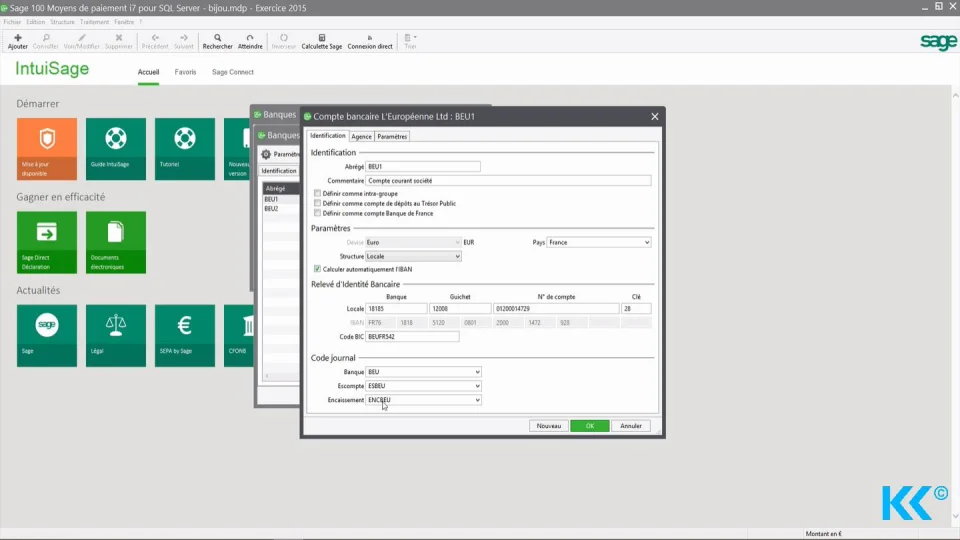The height and width of the screenshot is (540, 960).
Task: Click the Identification tab in Banques window
Action: tap(279, 171)
